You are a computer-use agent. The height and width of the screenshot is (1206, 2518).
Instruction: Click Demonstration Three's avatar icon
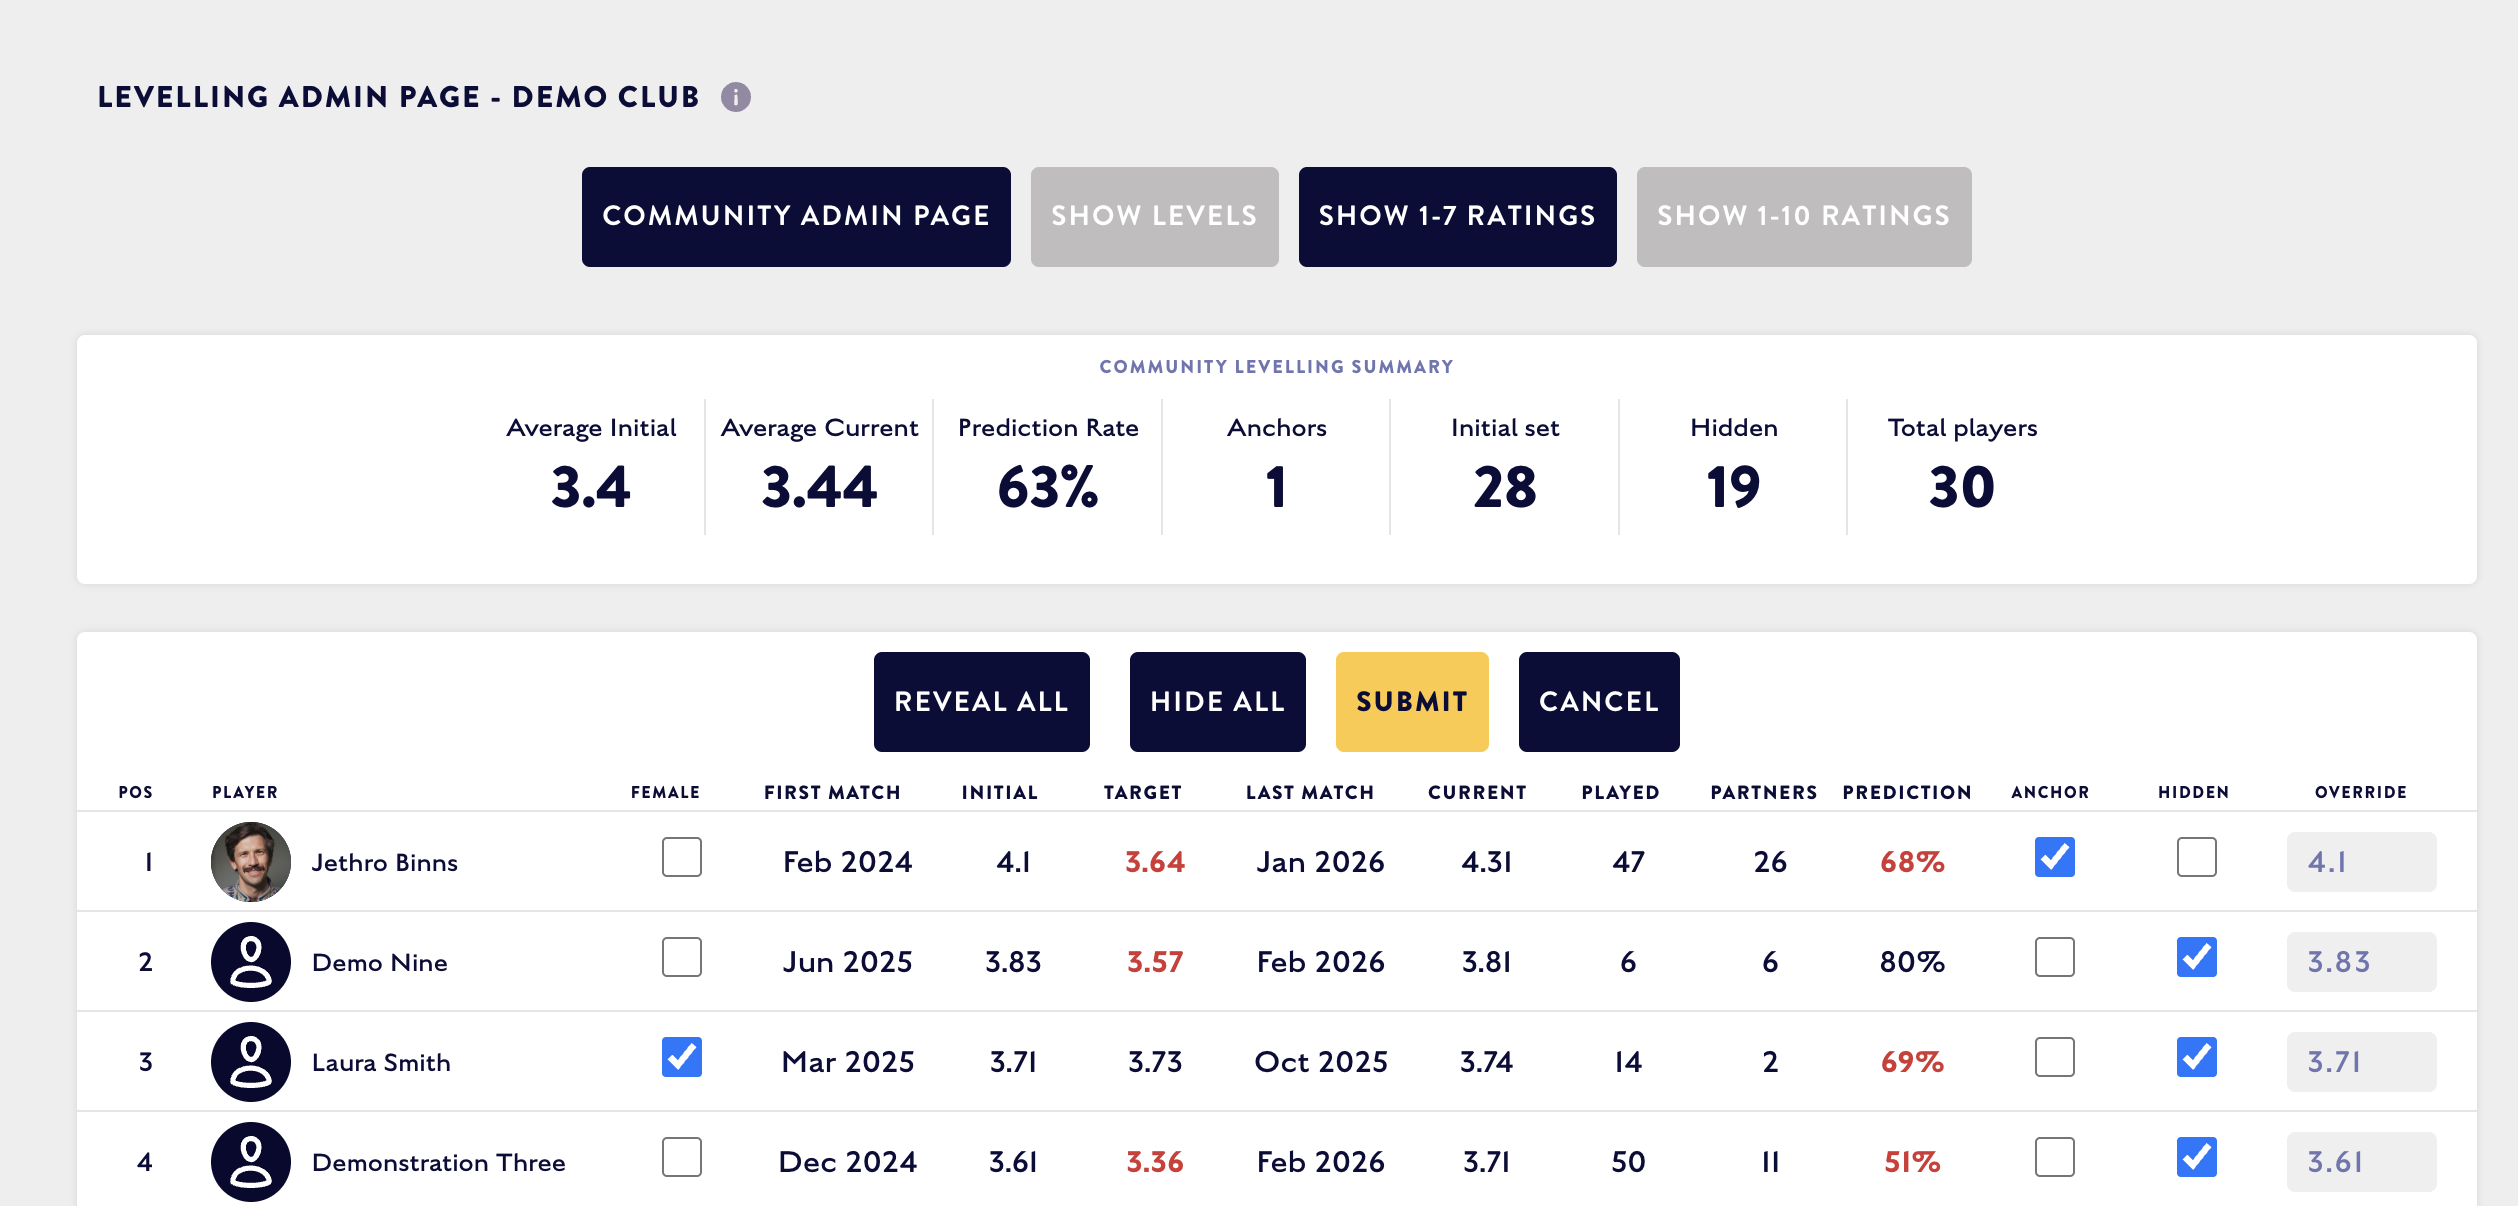(251, 1161)
